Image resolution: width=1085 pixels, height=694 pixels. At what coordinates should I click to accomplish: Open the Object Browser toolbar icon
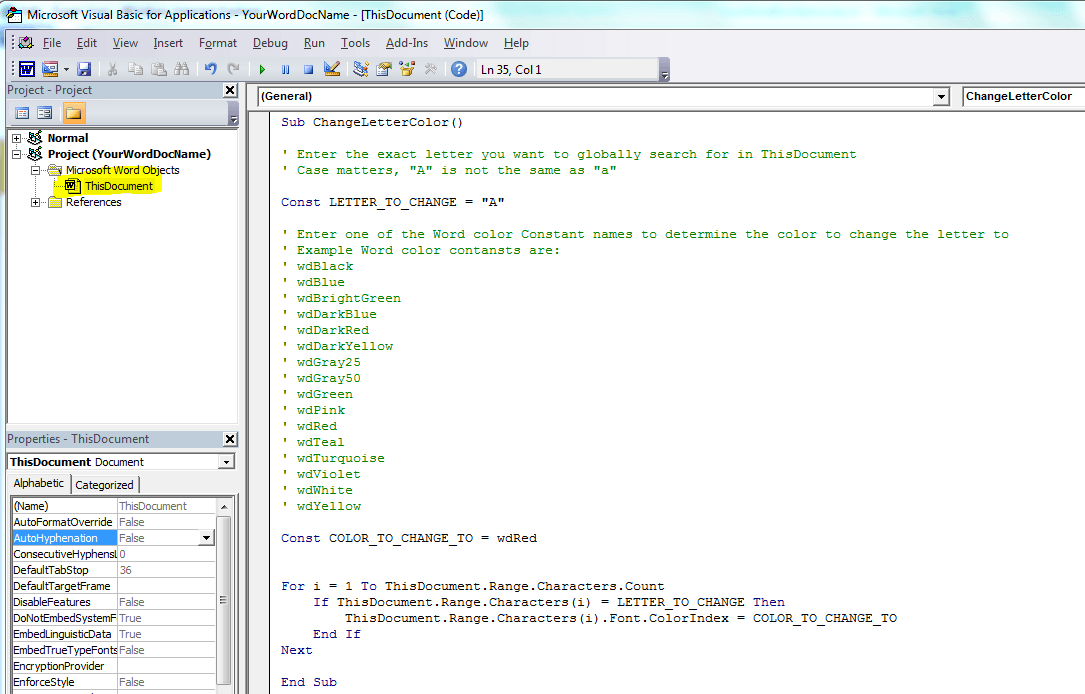tap(407, 69)
